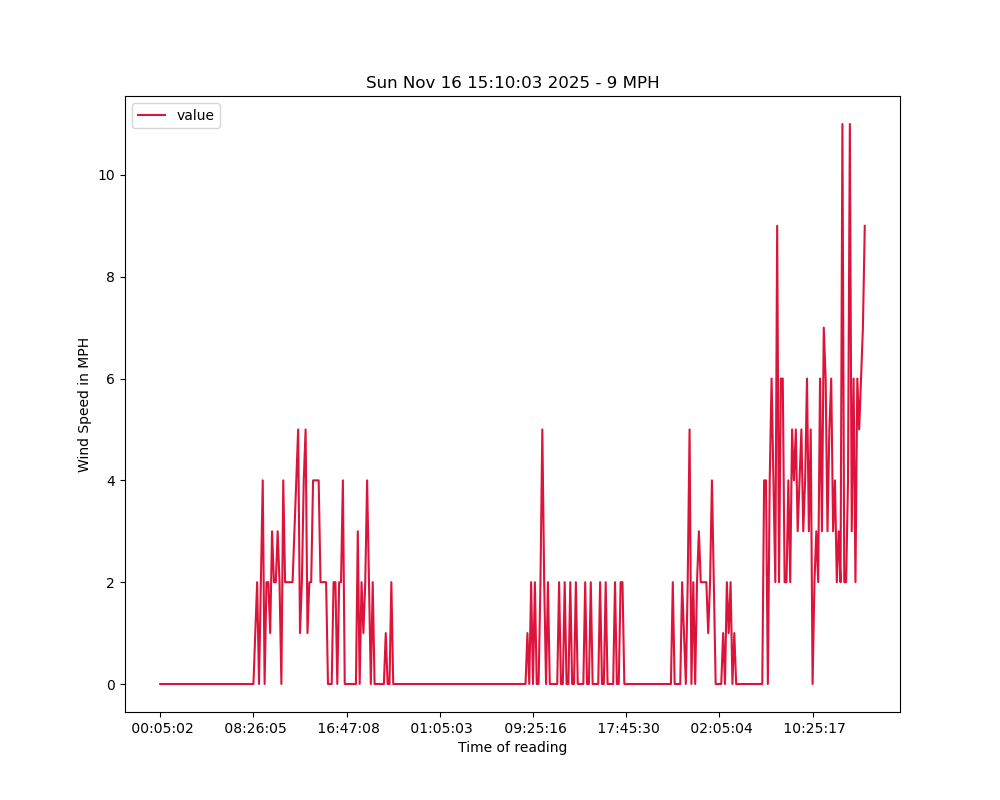Click the chart title showing 9 MPH
The image size is (1000, 800).
click(512, 82)
